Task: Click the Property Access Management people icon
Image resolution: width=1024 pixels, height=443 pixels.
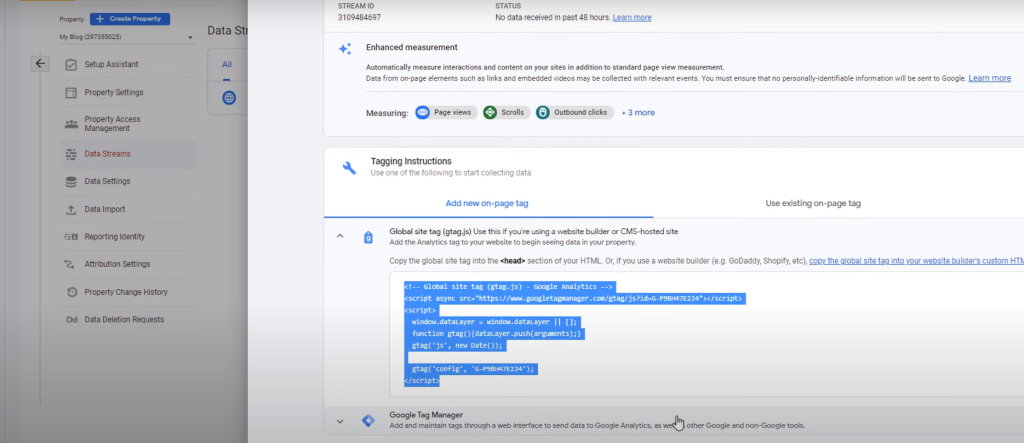Action: coord(70,123)
